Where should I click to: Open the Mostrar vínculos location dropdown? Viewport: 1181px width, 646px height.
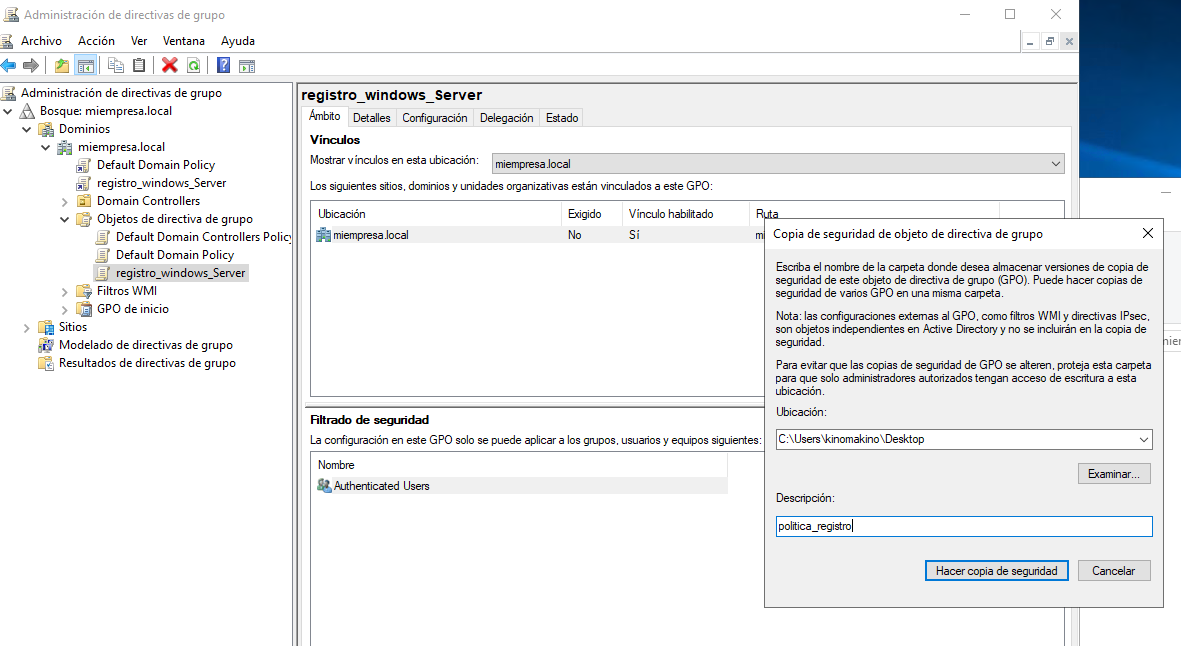(1056, 164)
